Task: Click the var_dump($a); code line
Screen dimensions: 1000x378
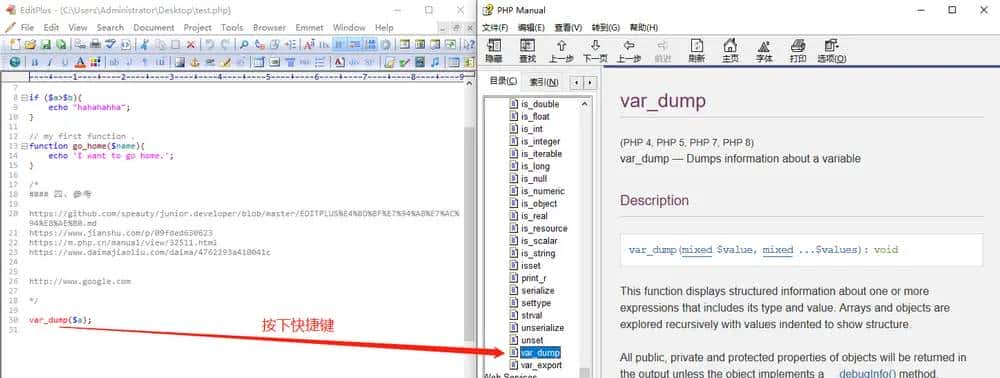Action: (60, 320)
